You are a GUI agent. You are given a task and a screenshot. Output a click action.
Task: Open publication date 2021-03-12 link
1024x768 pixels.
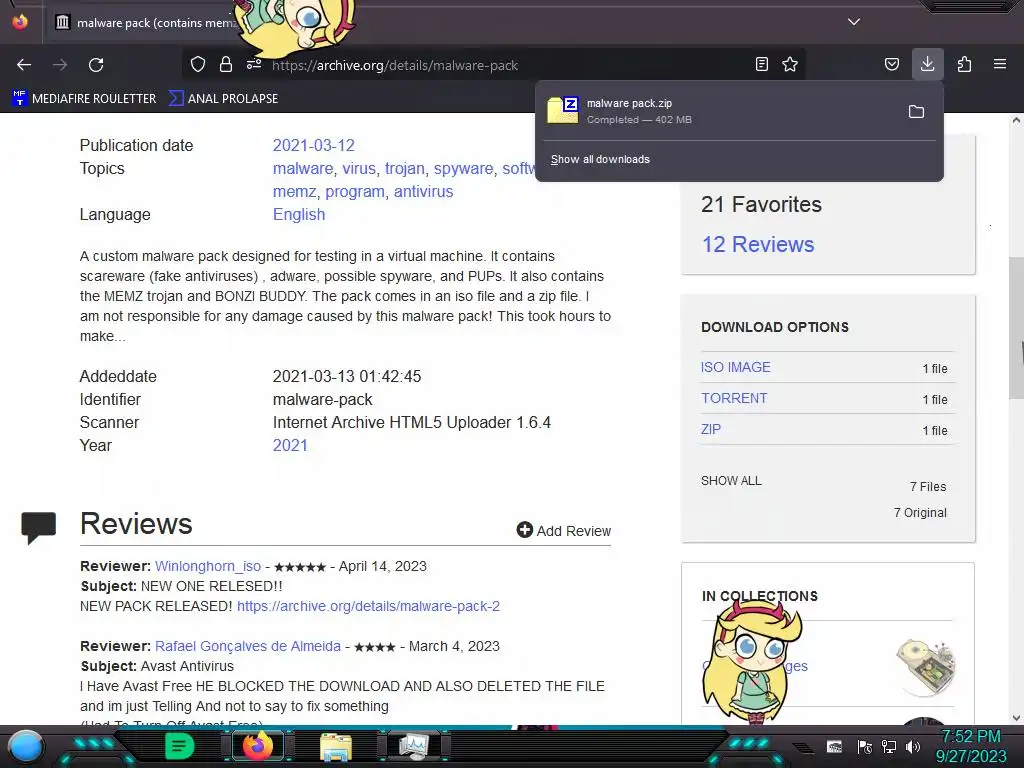click(x=313, y=145)
